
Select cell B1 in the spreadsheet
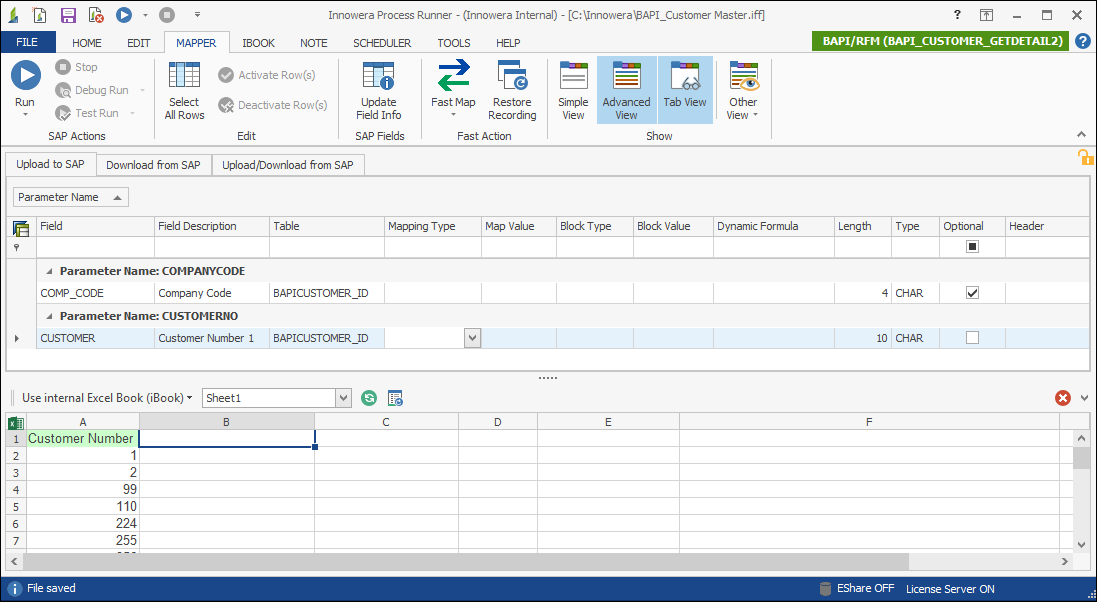tap(227, 437)
